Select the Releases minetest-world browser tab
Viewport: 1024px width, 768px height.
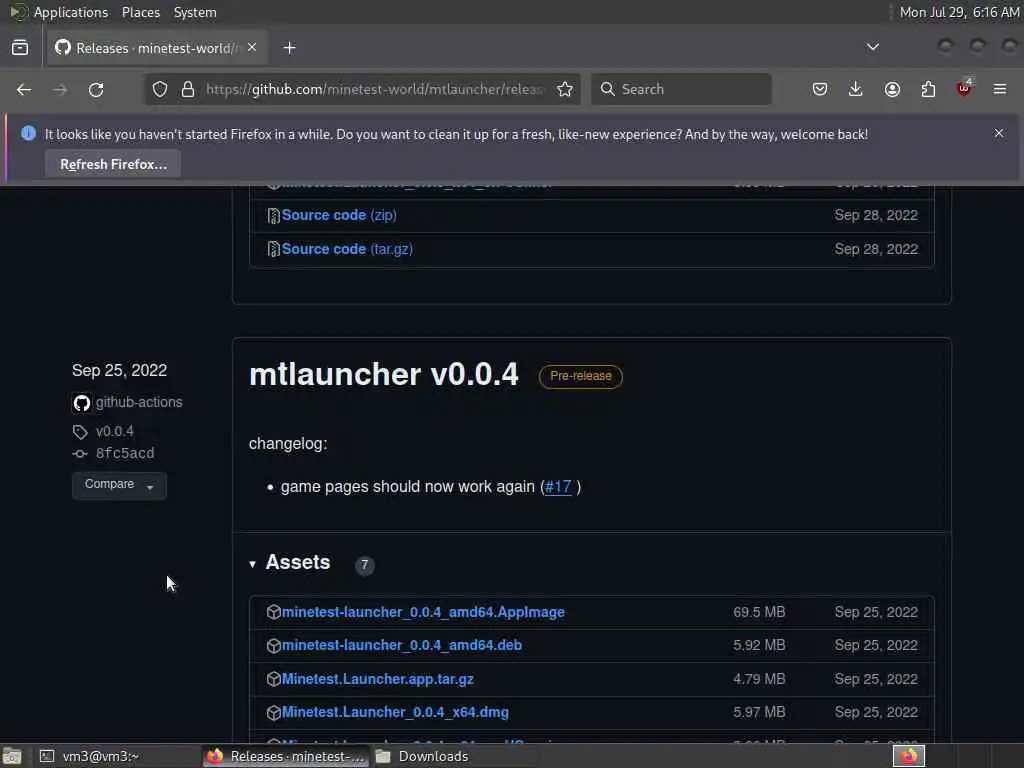[x=157, y=48]
